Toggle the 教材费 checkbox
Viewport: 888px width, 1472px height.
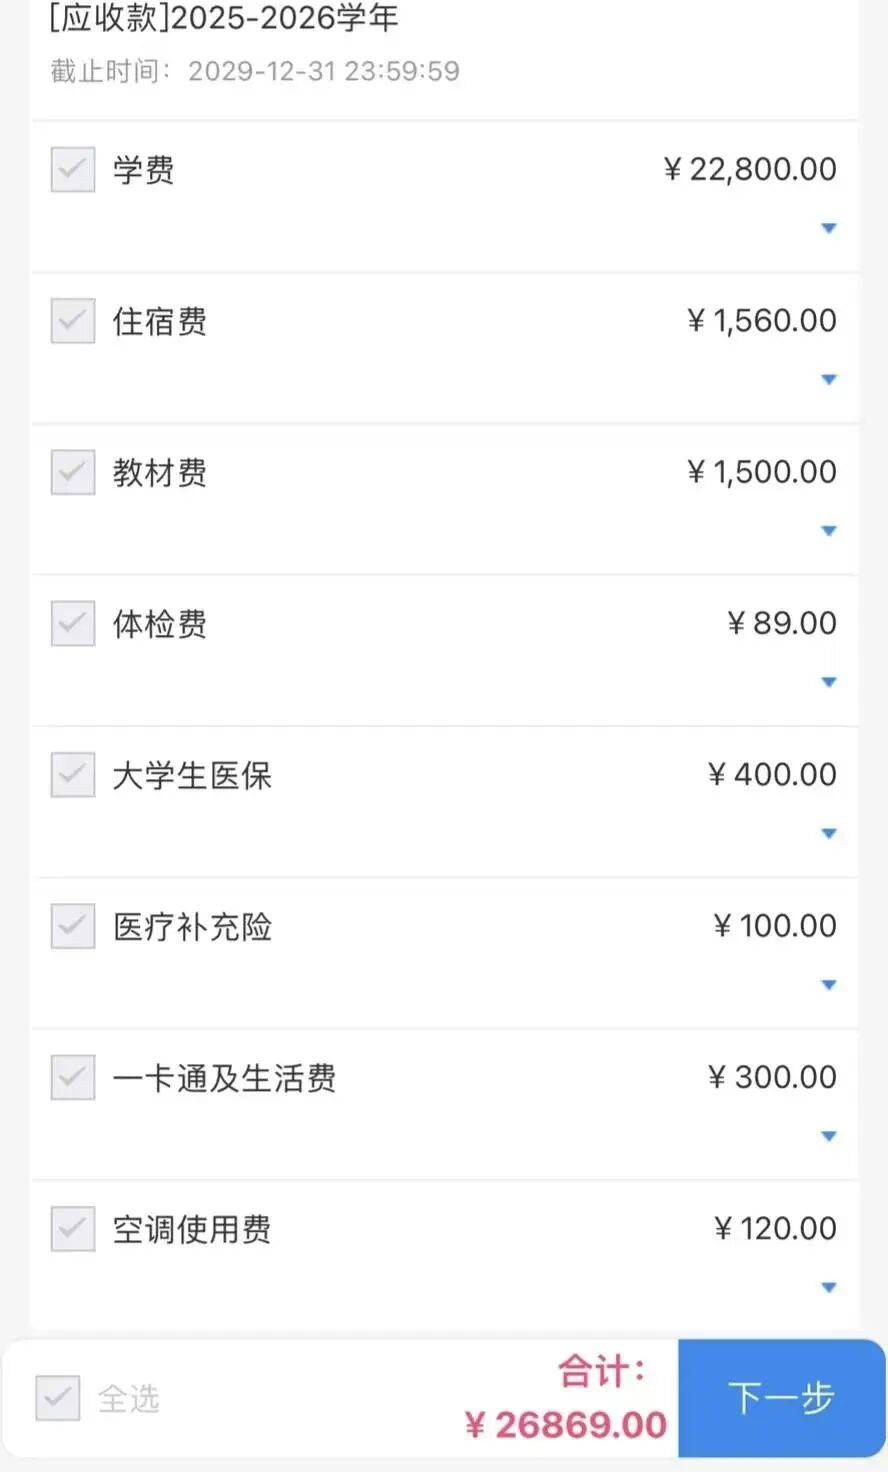tap(73, 472)
